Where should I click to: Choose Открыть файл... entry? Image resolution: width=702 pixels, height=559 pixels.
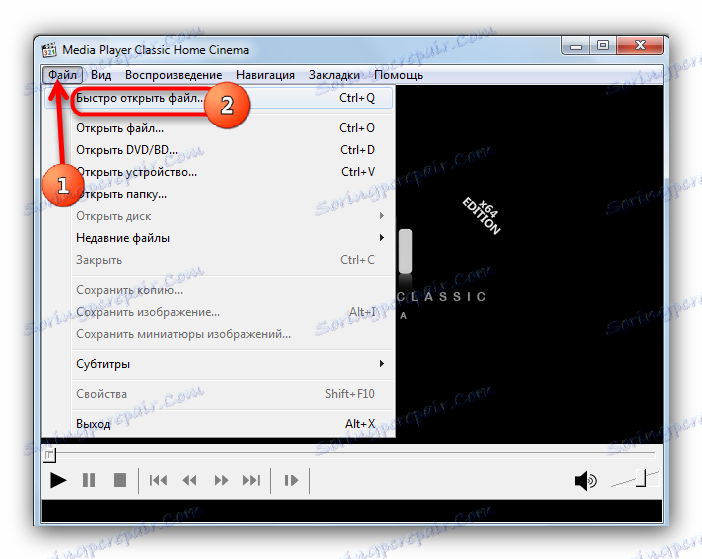[218, 128]
